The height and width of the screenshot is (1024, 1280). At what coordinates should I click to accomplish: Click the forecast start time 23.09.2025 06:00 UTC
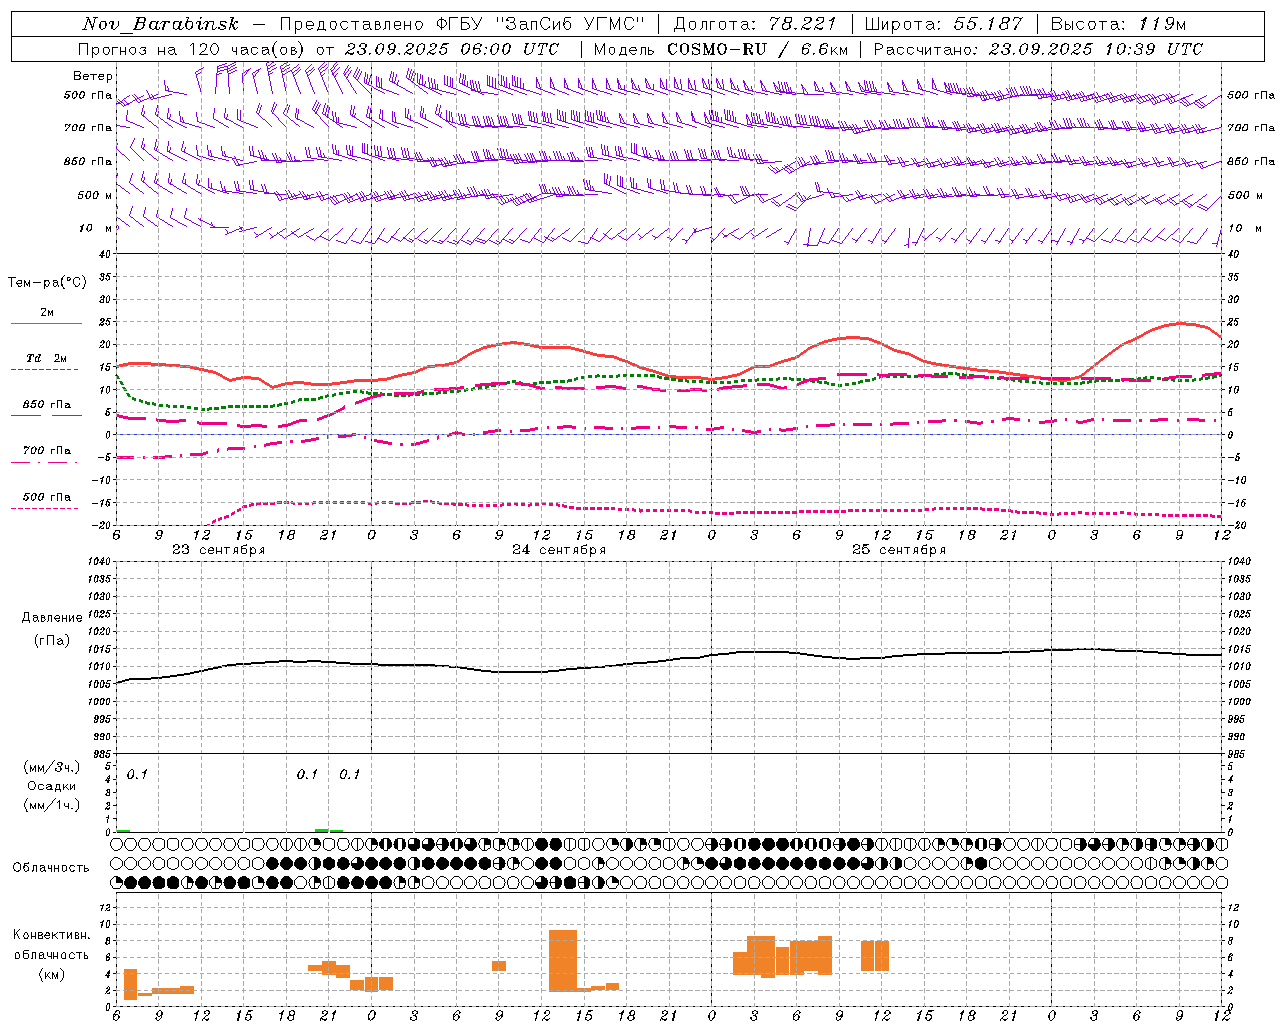[451, 49]
